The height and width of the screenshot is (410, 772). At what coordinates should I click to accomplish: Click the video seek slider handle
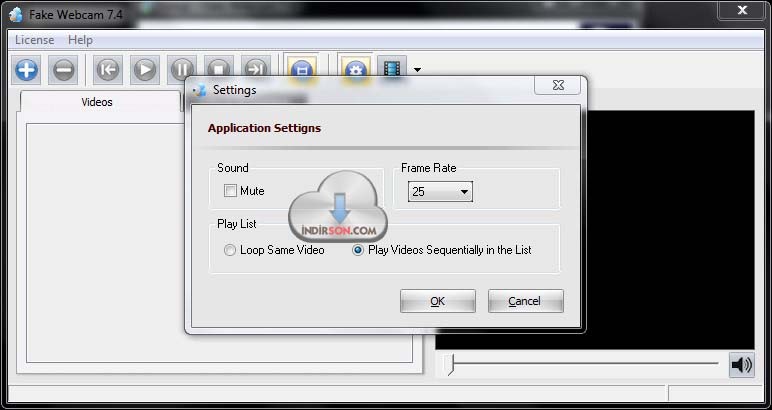tap(451, 365)
